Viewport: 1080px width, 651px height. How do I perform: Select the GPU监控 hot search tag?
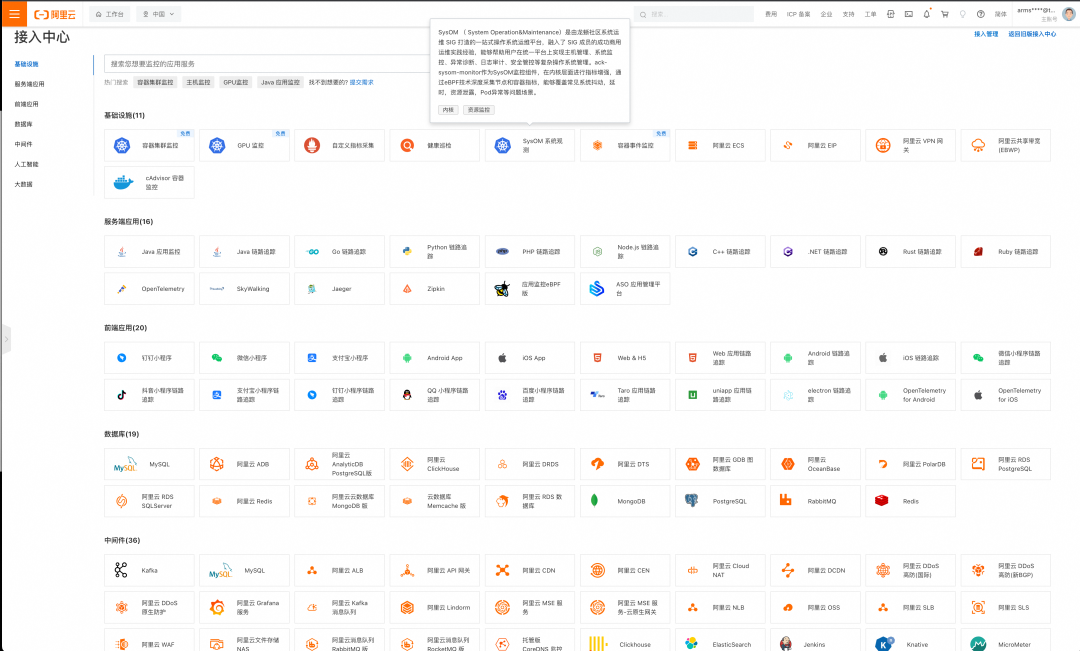tap(236, 82)
